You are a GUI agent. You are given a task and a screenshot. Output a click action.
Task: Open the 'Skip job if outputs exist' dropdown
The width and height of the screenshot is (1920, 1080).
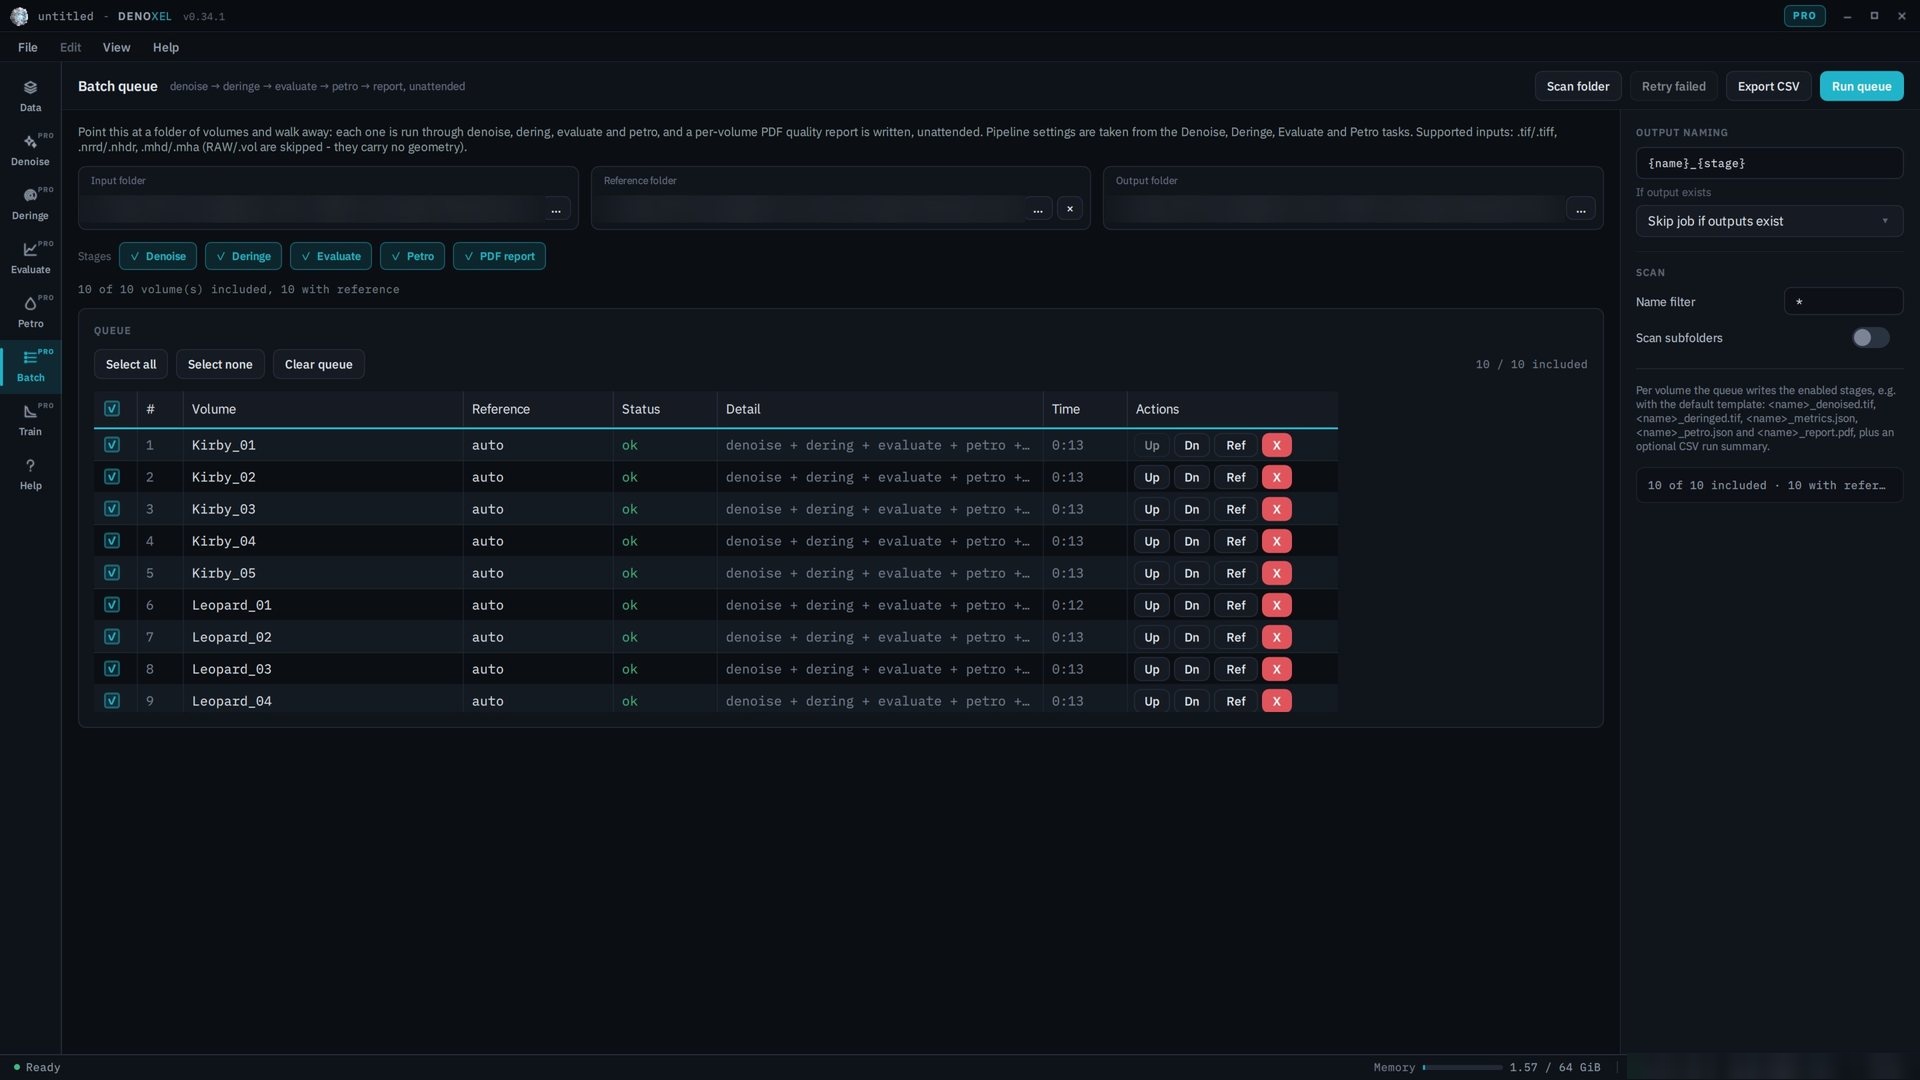1769,221
